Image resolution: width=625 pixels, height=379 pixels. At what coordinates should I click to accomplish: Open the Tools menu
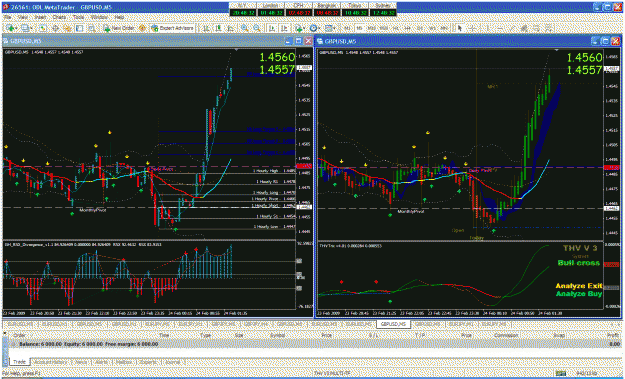78,18
